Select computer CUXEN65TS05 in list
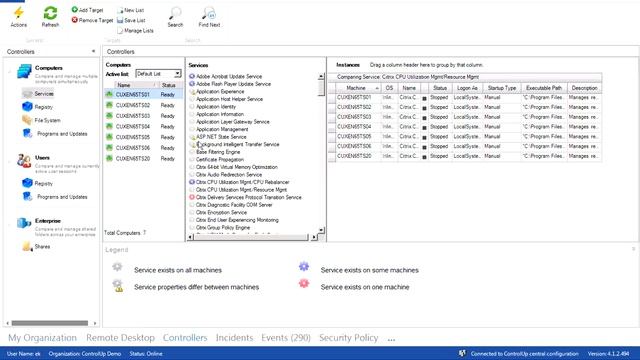This screenshot has width=640, height=360. coord(143,137)
